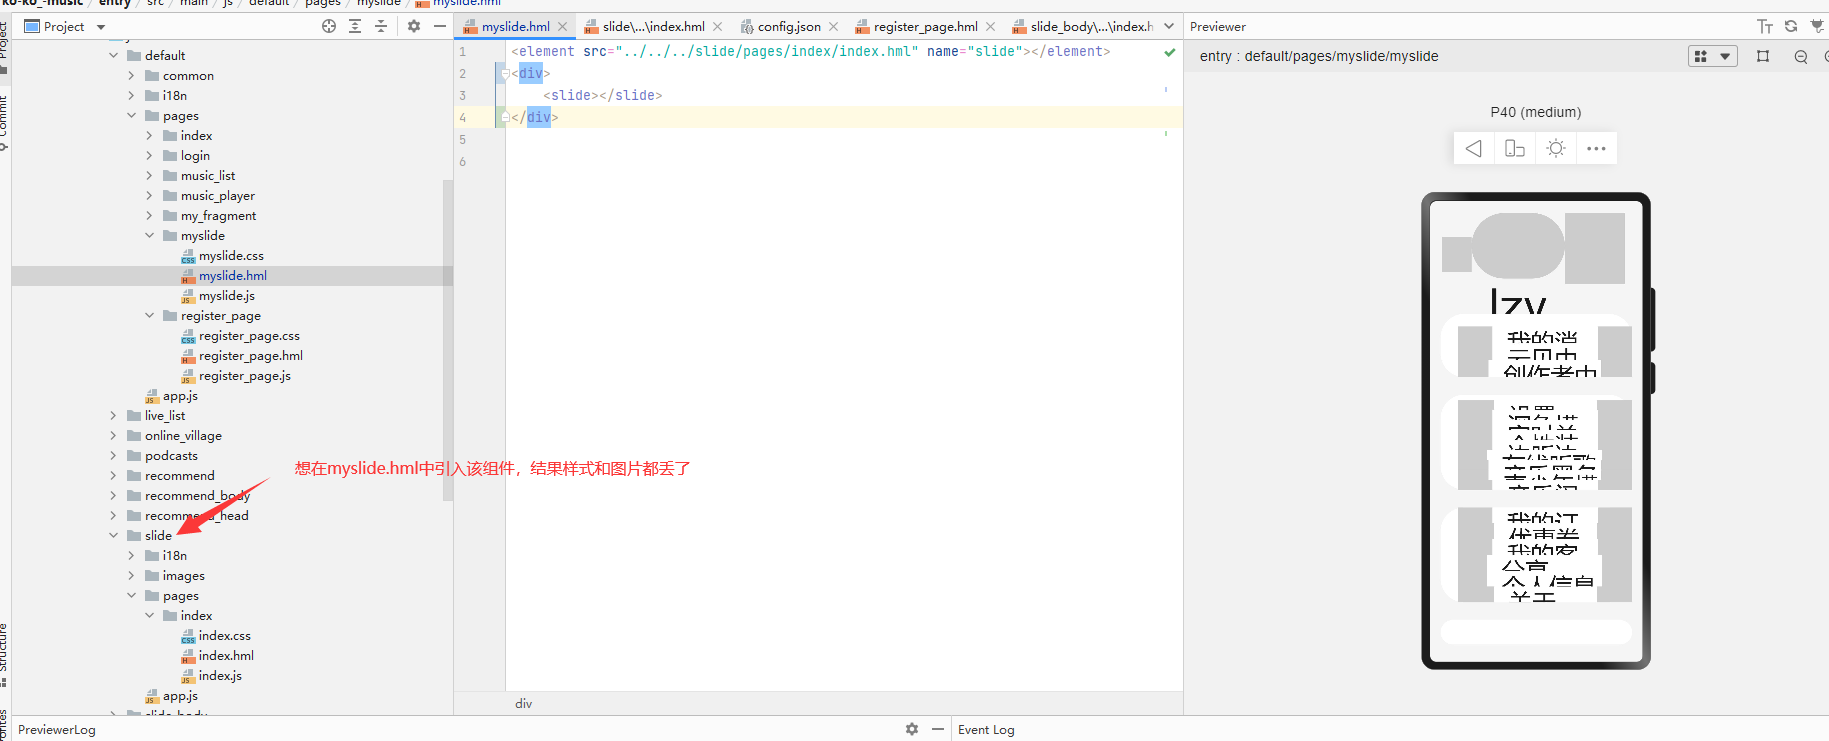Refresh the Previewer
Screen dimensions: 1829x741
[x=1791, y=26]
